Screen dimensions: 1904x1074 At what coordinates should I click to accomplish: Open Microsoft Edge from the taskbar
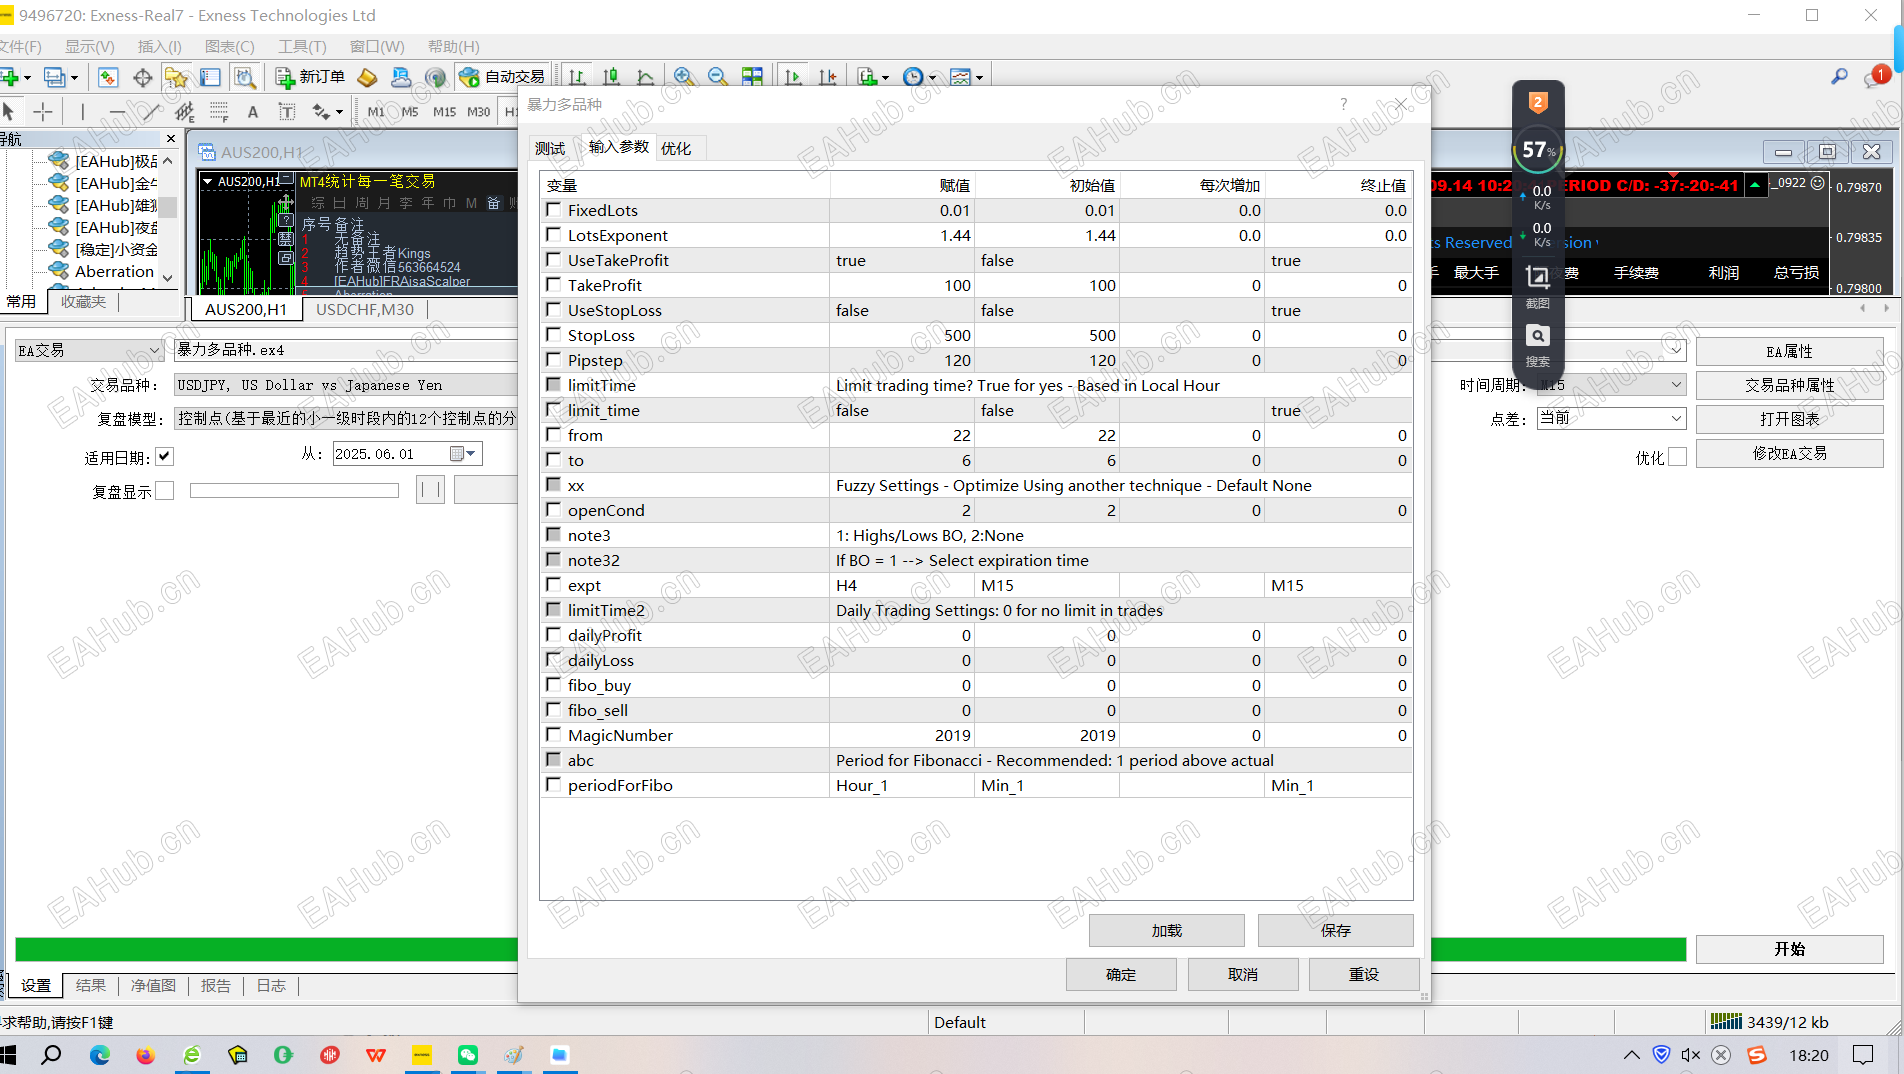(100, 1055)
